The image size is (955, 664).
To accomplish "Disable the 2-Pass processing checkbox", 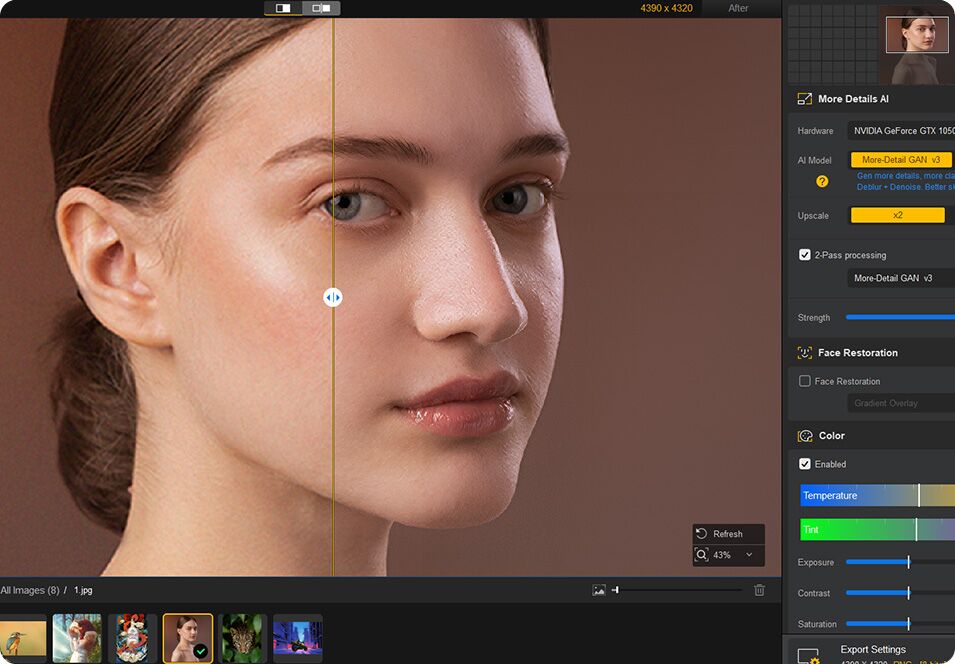I will pyautogui.click(x=805, y=255).
